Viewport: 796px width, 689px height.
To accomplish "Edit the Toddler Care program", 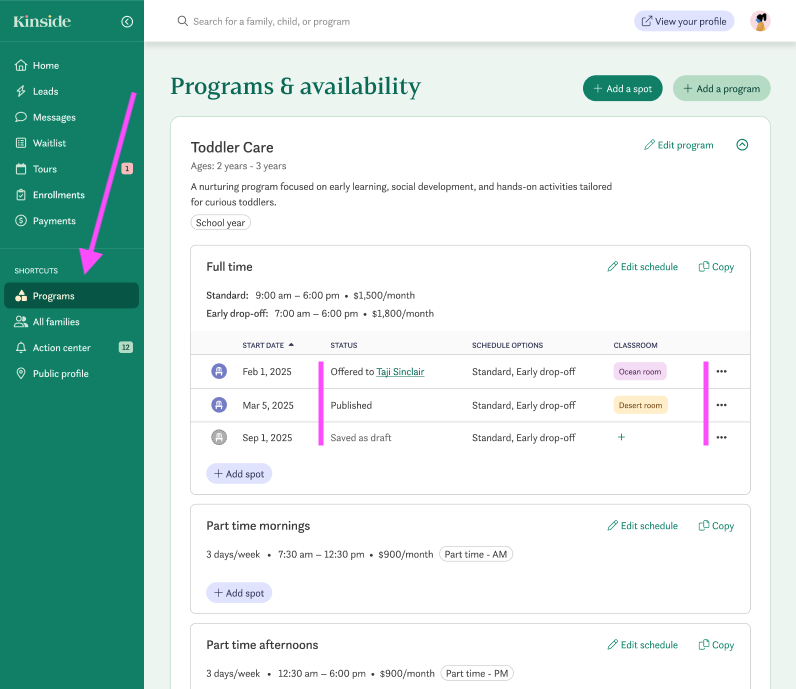I will pos(679,145).
